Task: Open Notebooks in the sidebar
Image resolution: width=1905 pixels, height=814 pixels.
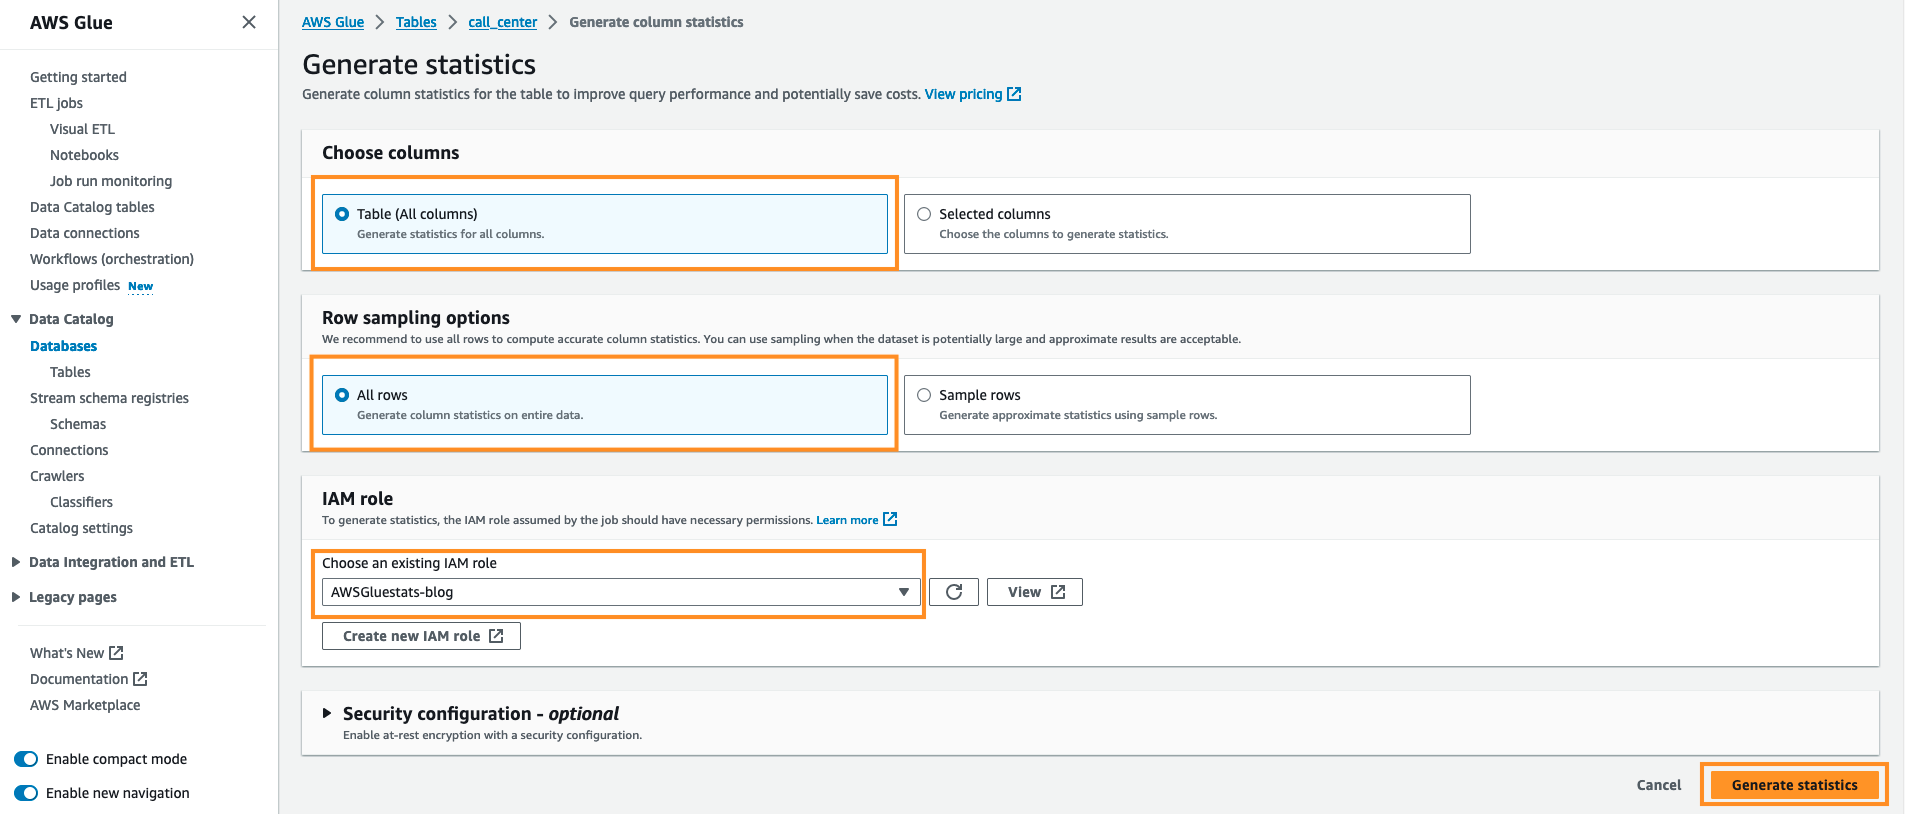Action: (x=84, y=155)
